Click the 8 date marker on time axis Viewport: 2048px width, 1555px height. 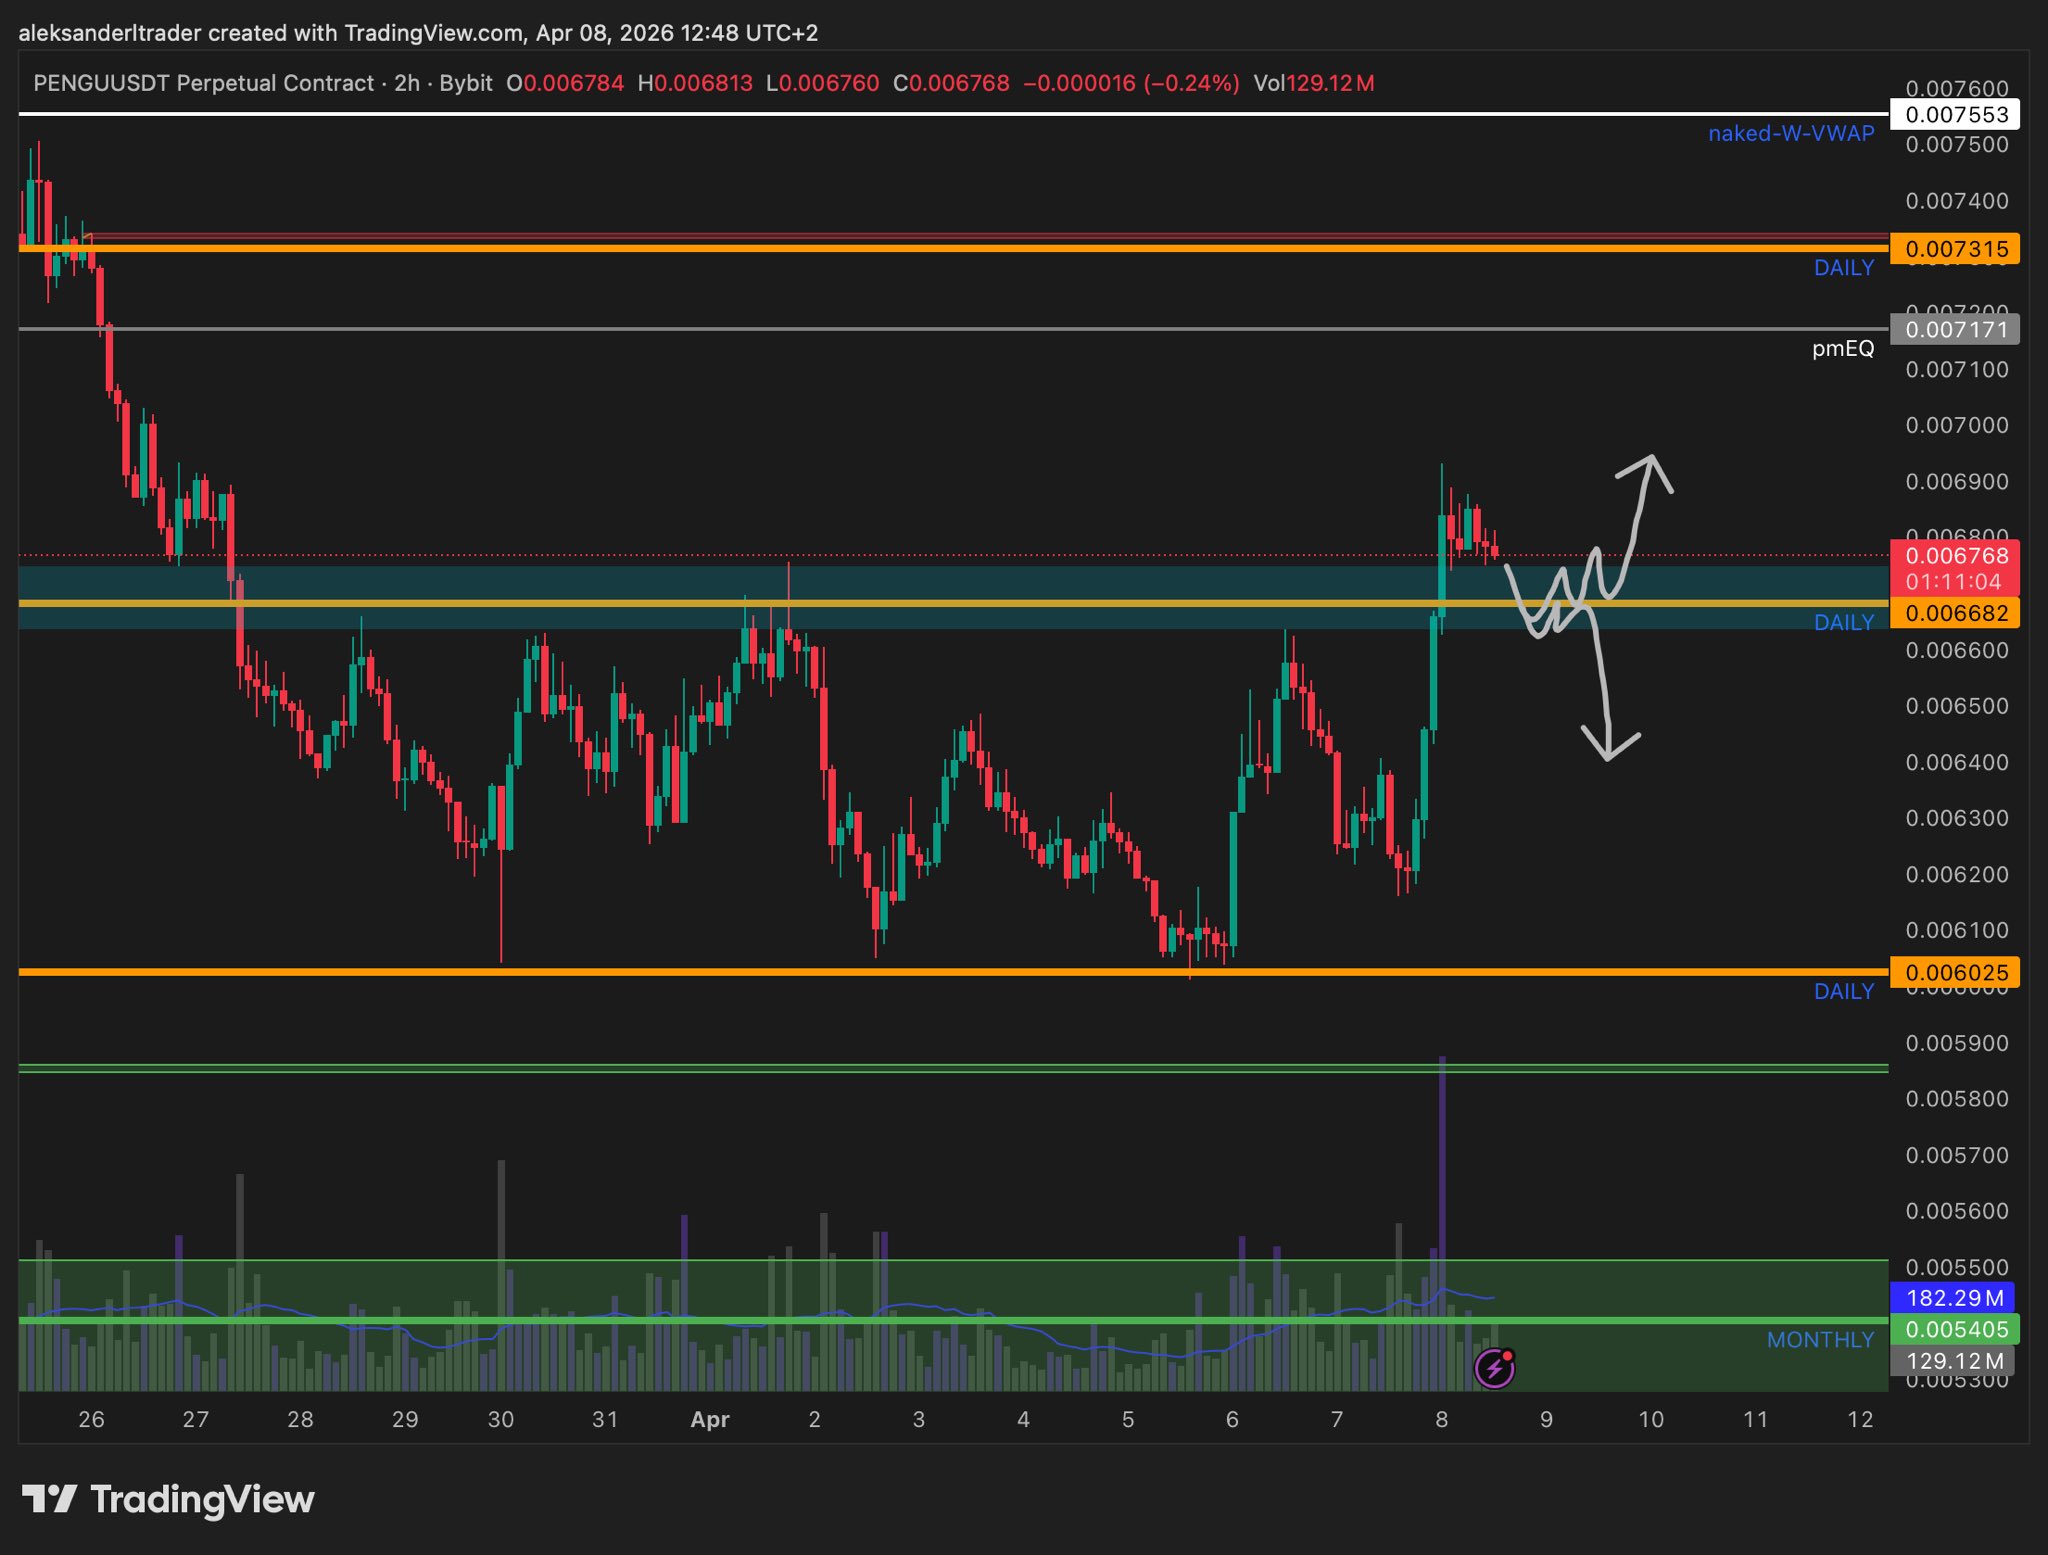(x=1441, y=1419)
